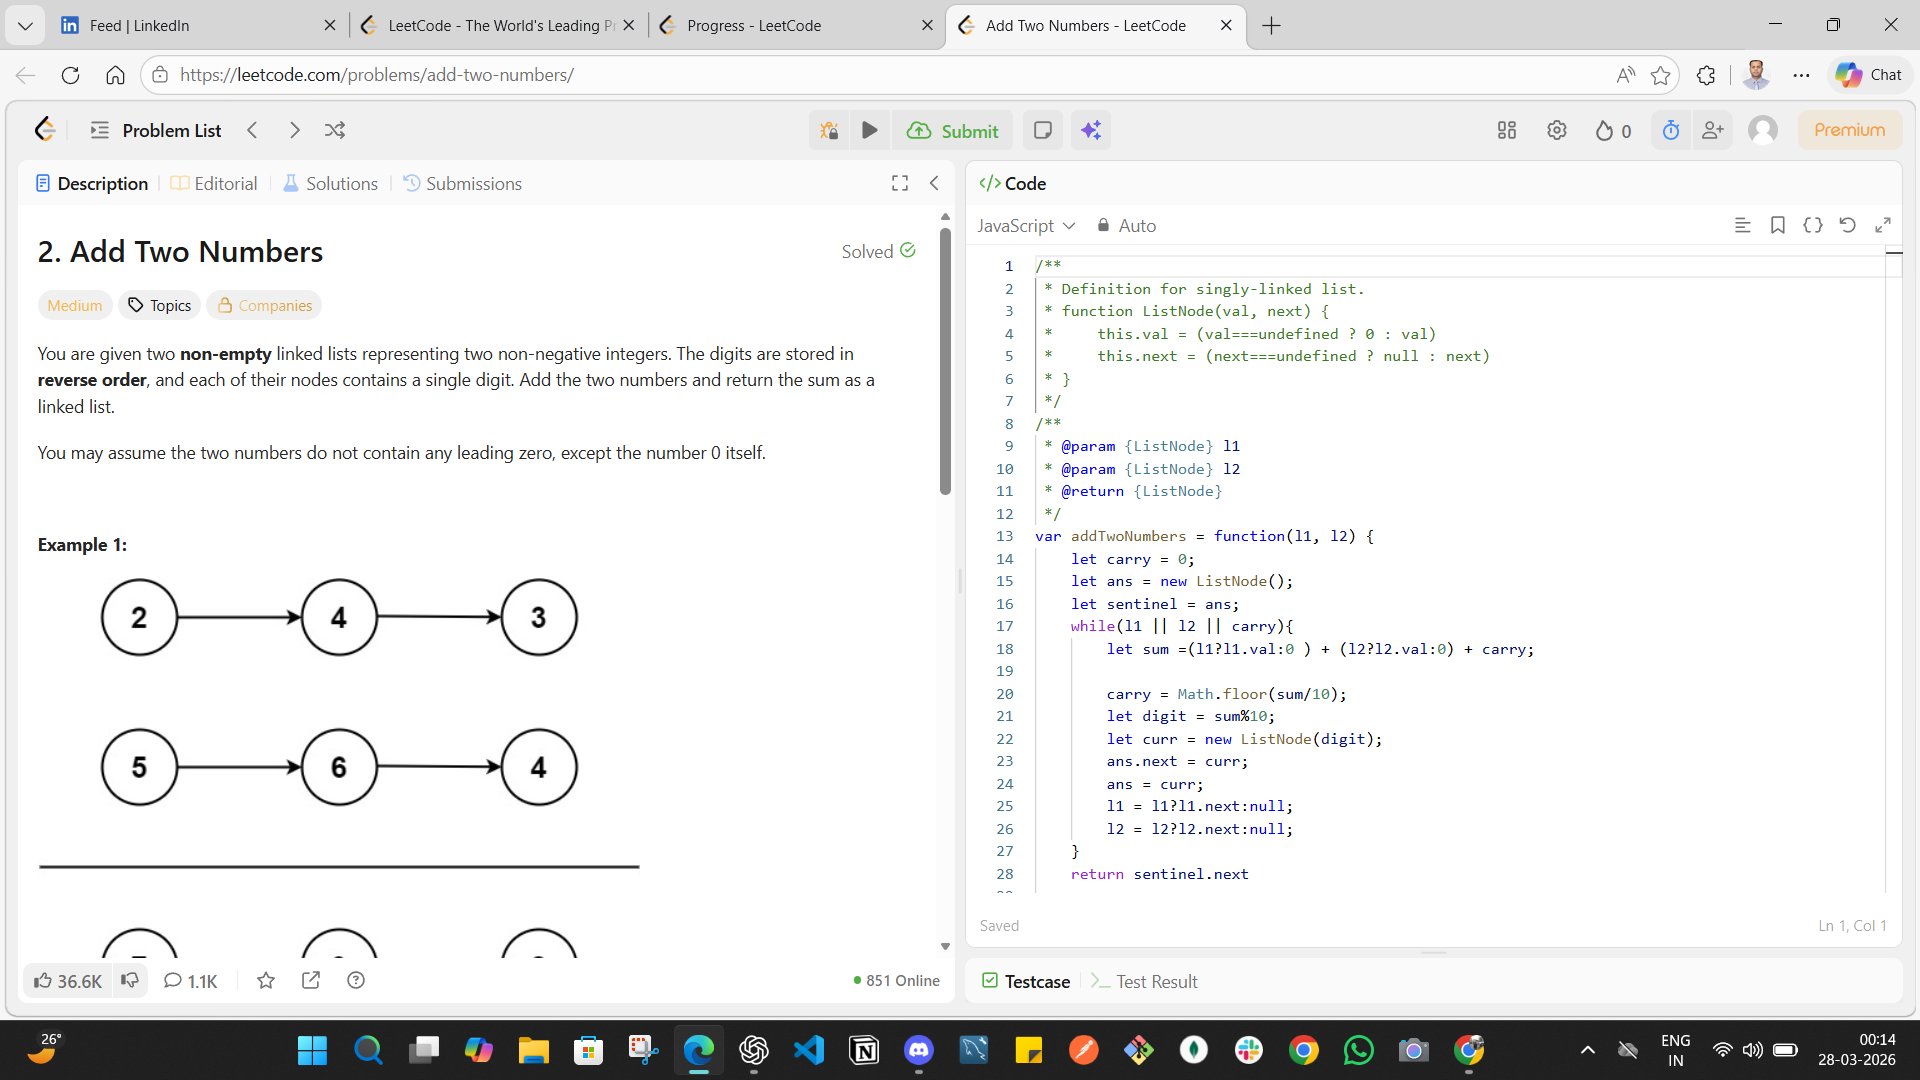Open the notes sticky icon
Image resolution: width=1920 pixels, height=1080 pixels.
coord(1042,130)
